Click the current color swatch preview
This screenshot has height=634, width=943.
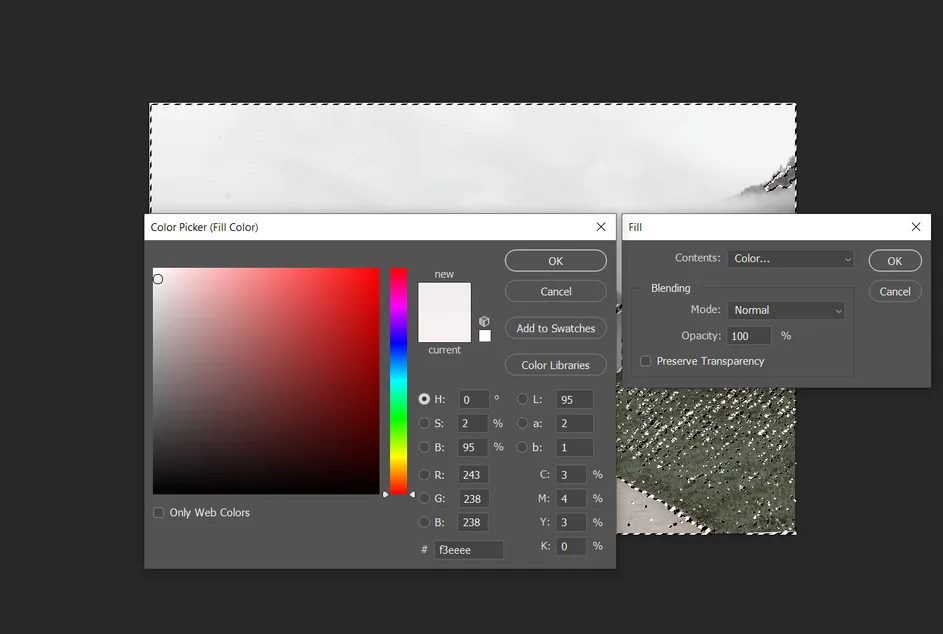point(444,328)
